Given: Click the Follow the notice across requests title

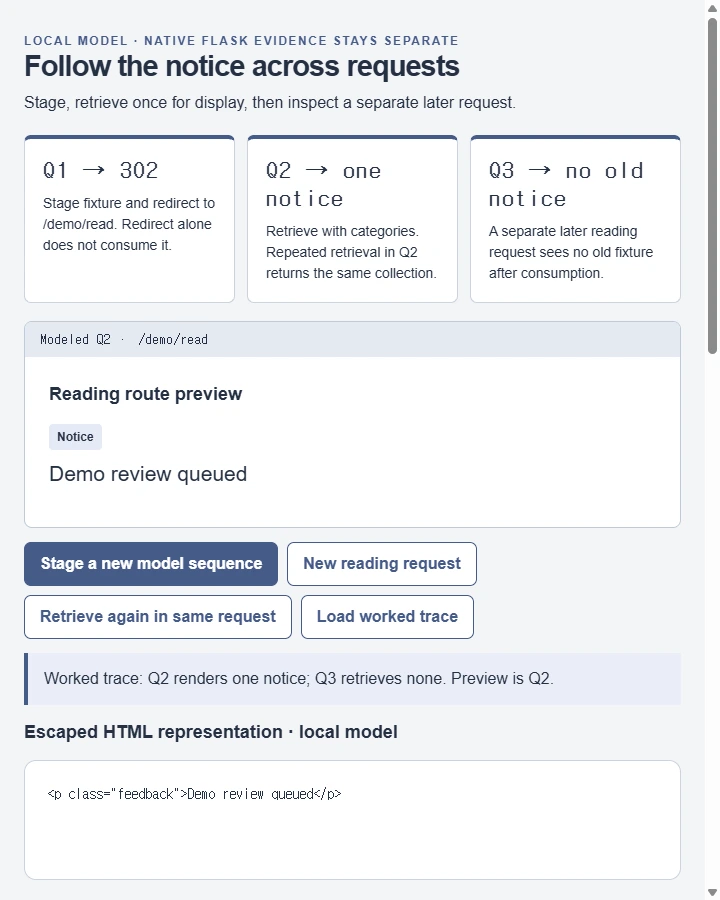Looking at the screenshot, I should coord(242,66).
